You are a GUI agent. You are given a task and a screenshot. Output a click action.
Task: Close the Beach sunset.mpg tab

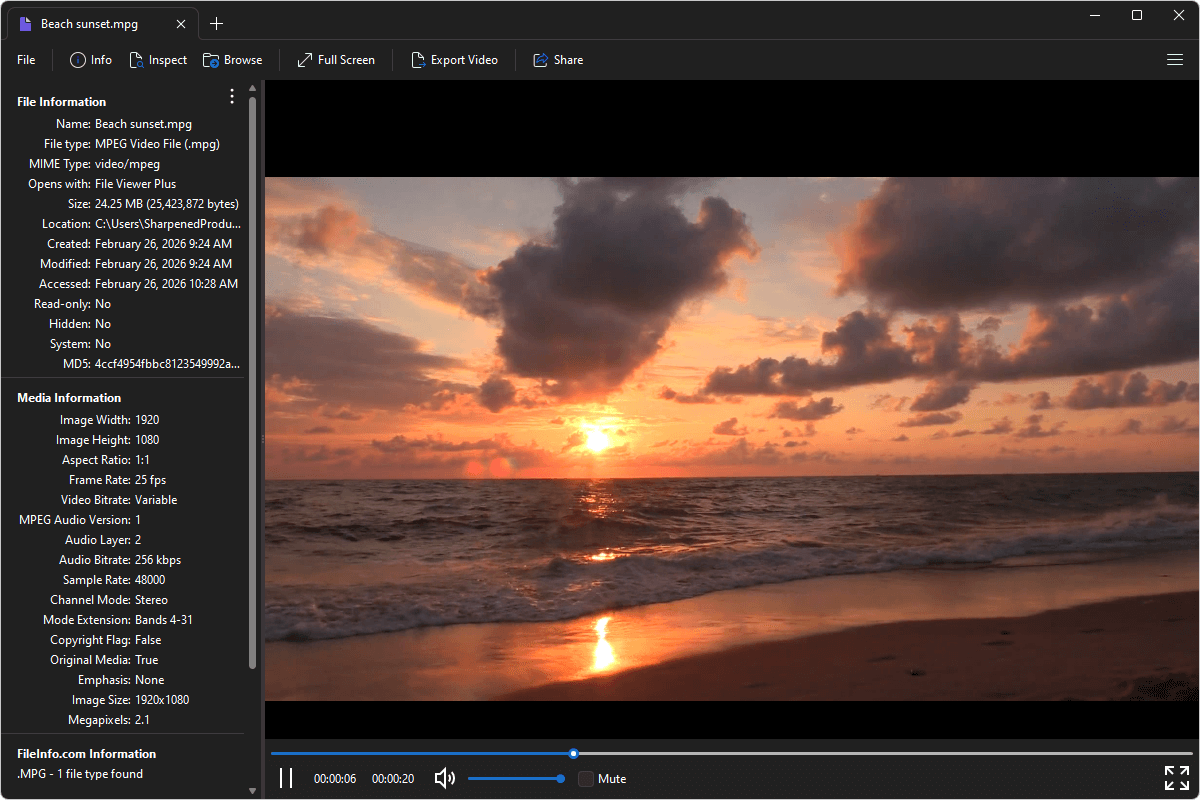(180, 22)
